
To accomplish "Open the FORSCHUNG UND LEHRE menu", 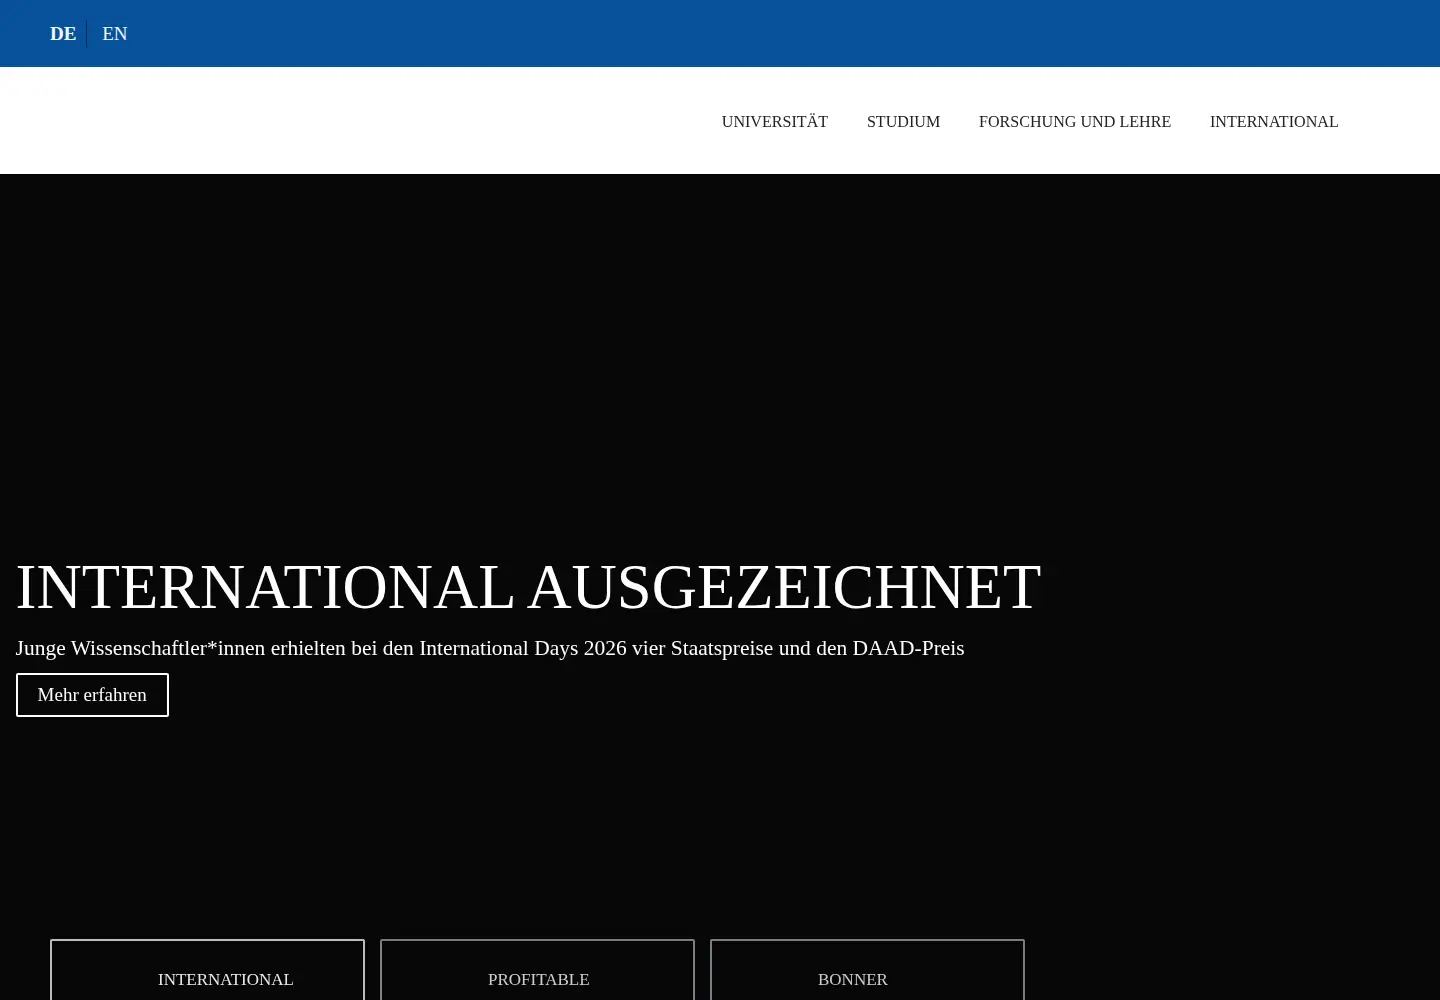I will [1075, 121].
